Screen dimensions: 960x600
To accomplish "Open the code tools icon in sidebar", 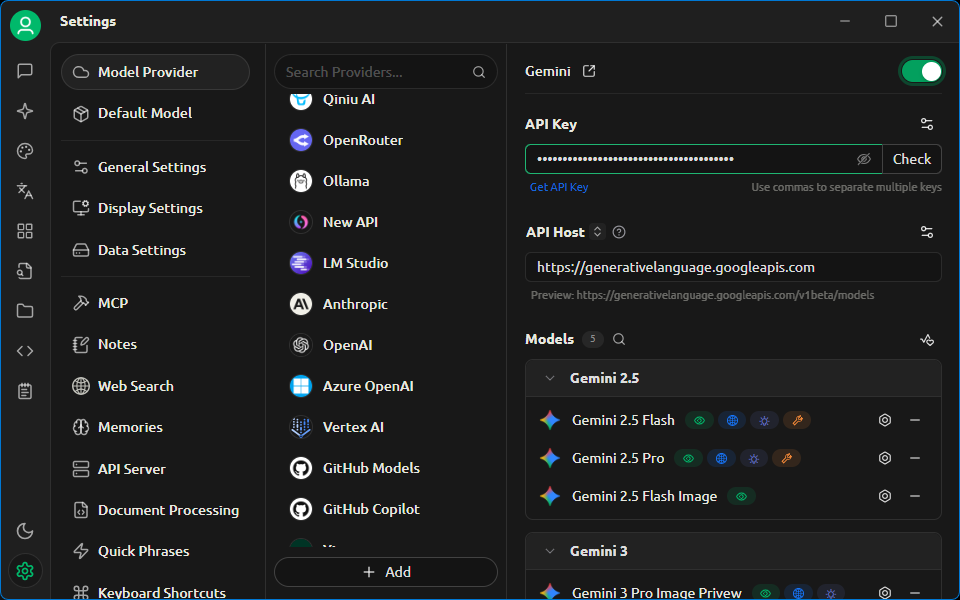I will point(25,351).
